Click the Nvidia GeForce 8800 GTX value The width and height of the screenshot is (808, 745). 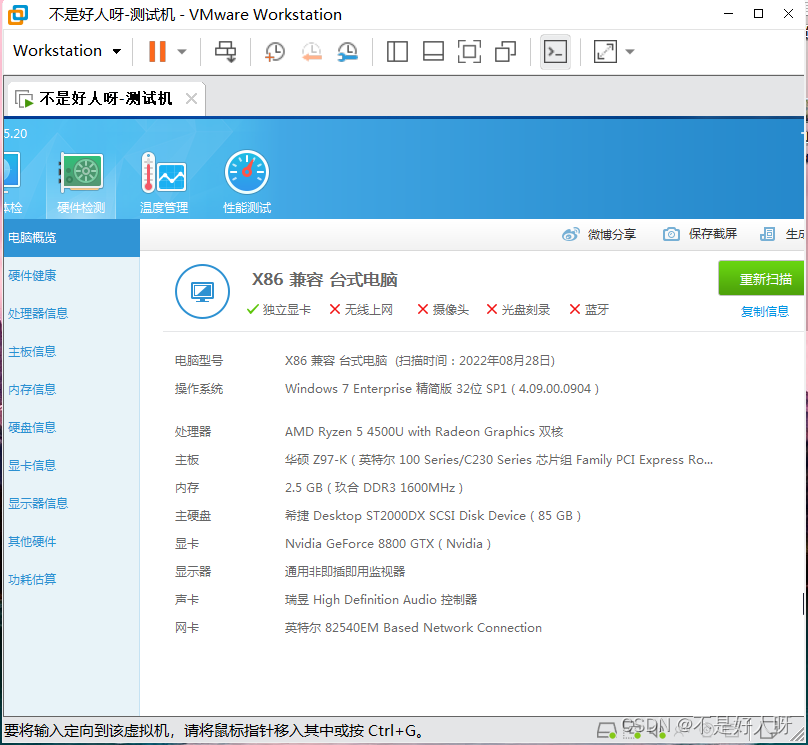click(388, 544)
